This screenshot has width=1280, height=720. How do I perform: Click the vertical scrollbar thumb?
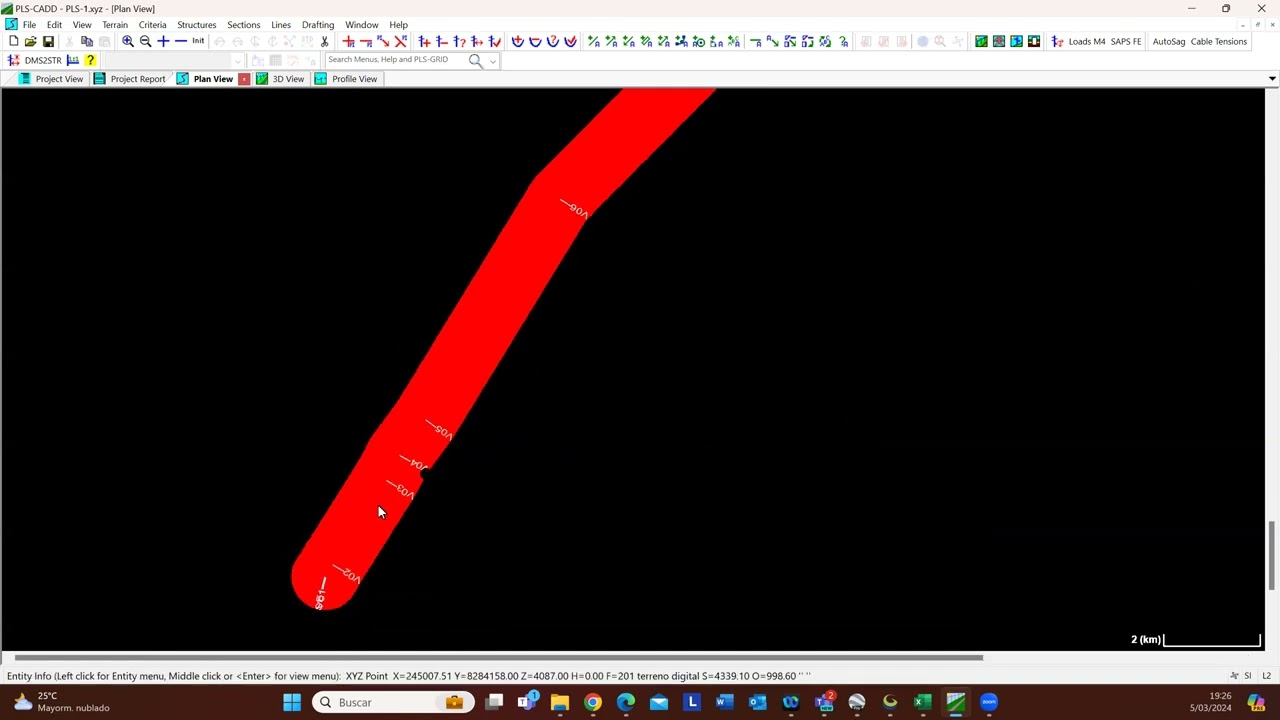click(1272, 556)
